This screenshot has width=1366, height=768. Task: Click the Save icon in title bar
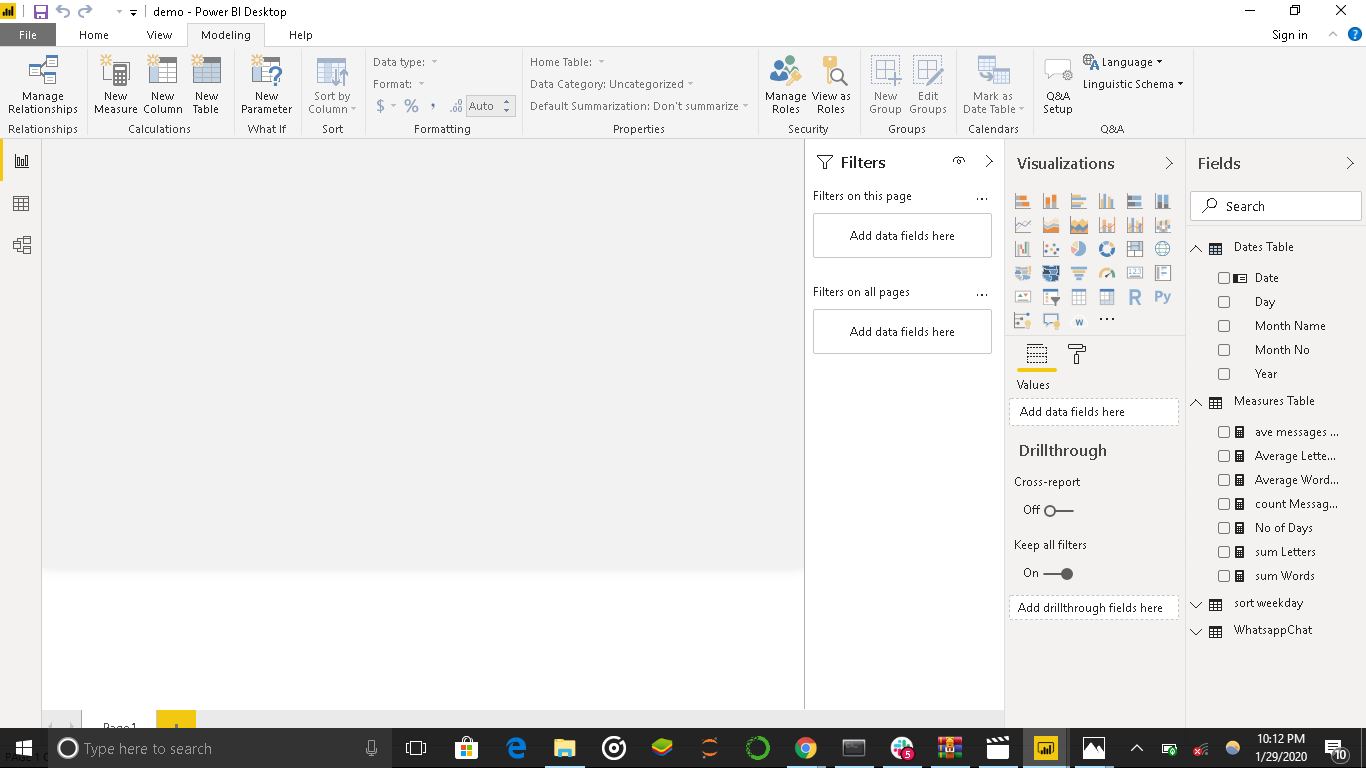point(41,12)
